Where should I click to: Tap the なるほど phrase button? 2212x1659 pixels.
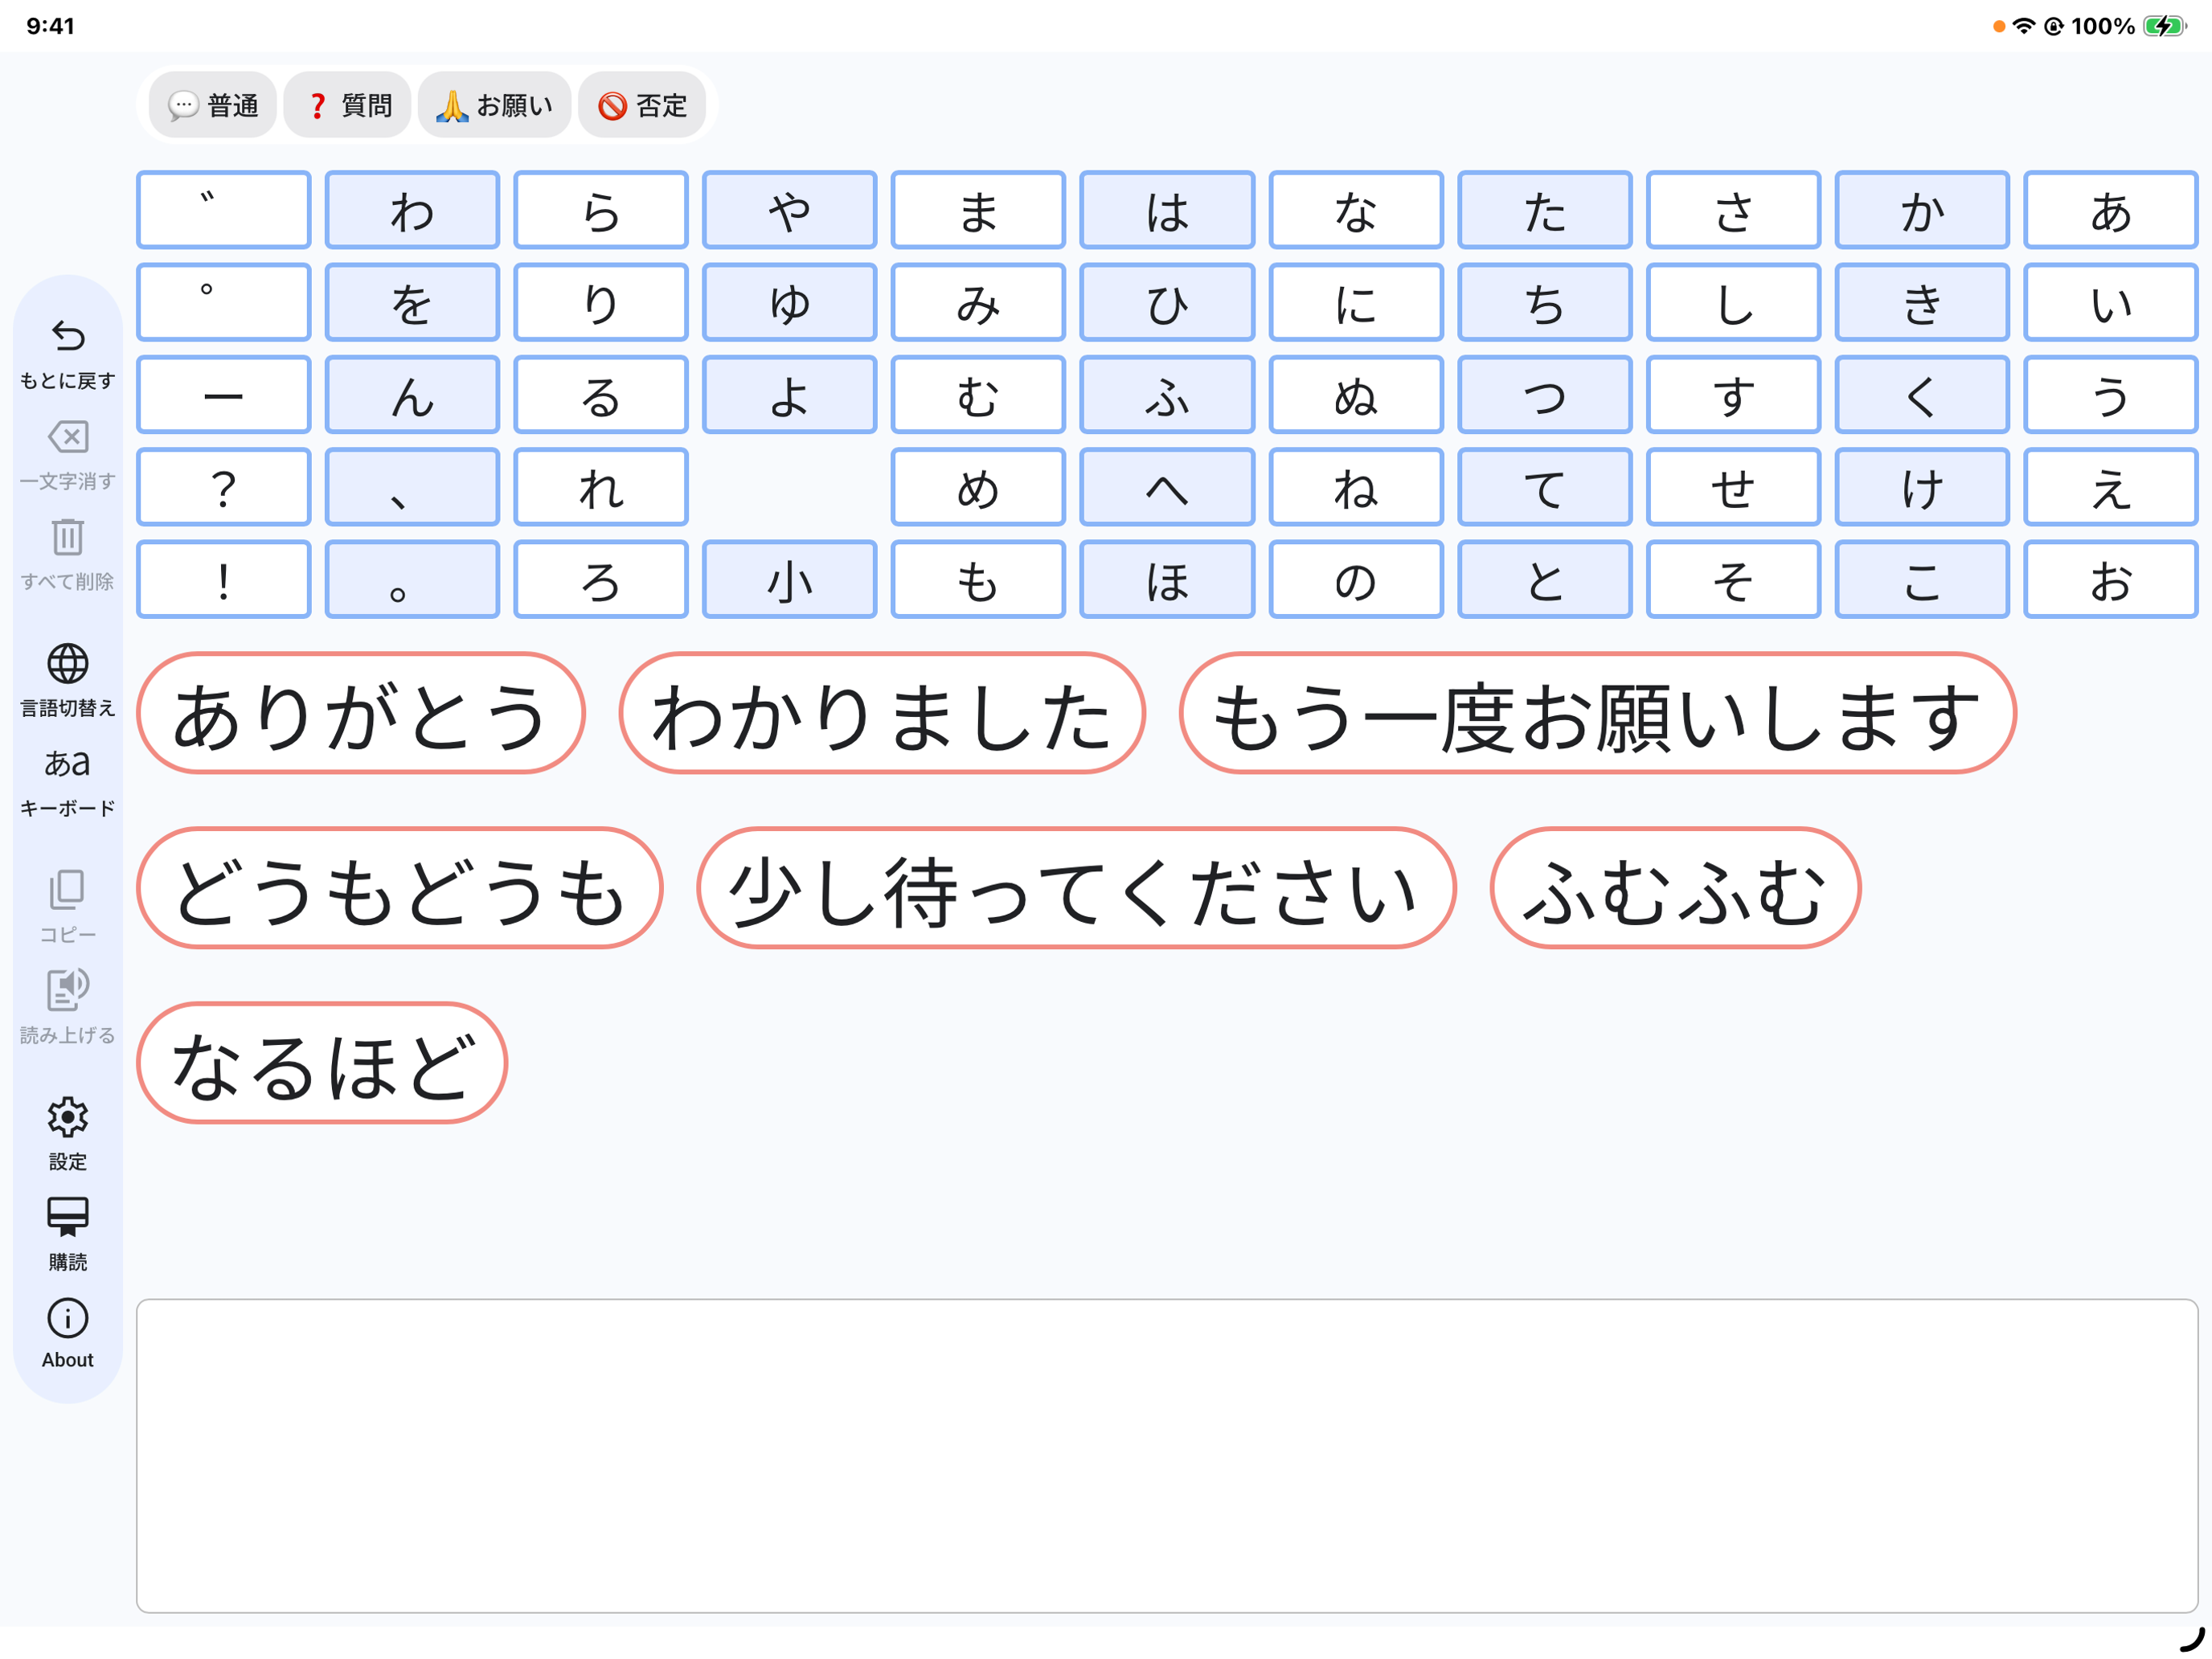322,1063
